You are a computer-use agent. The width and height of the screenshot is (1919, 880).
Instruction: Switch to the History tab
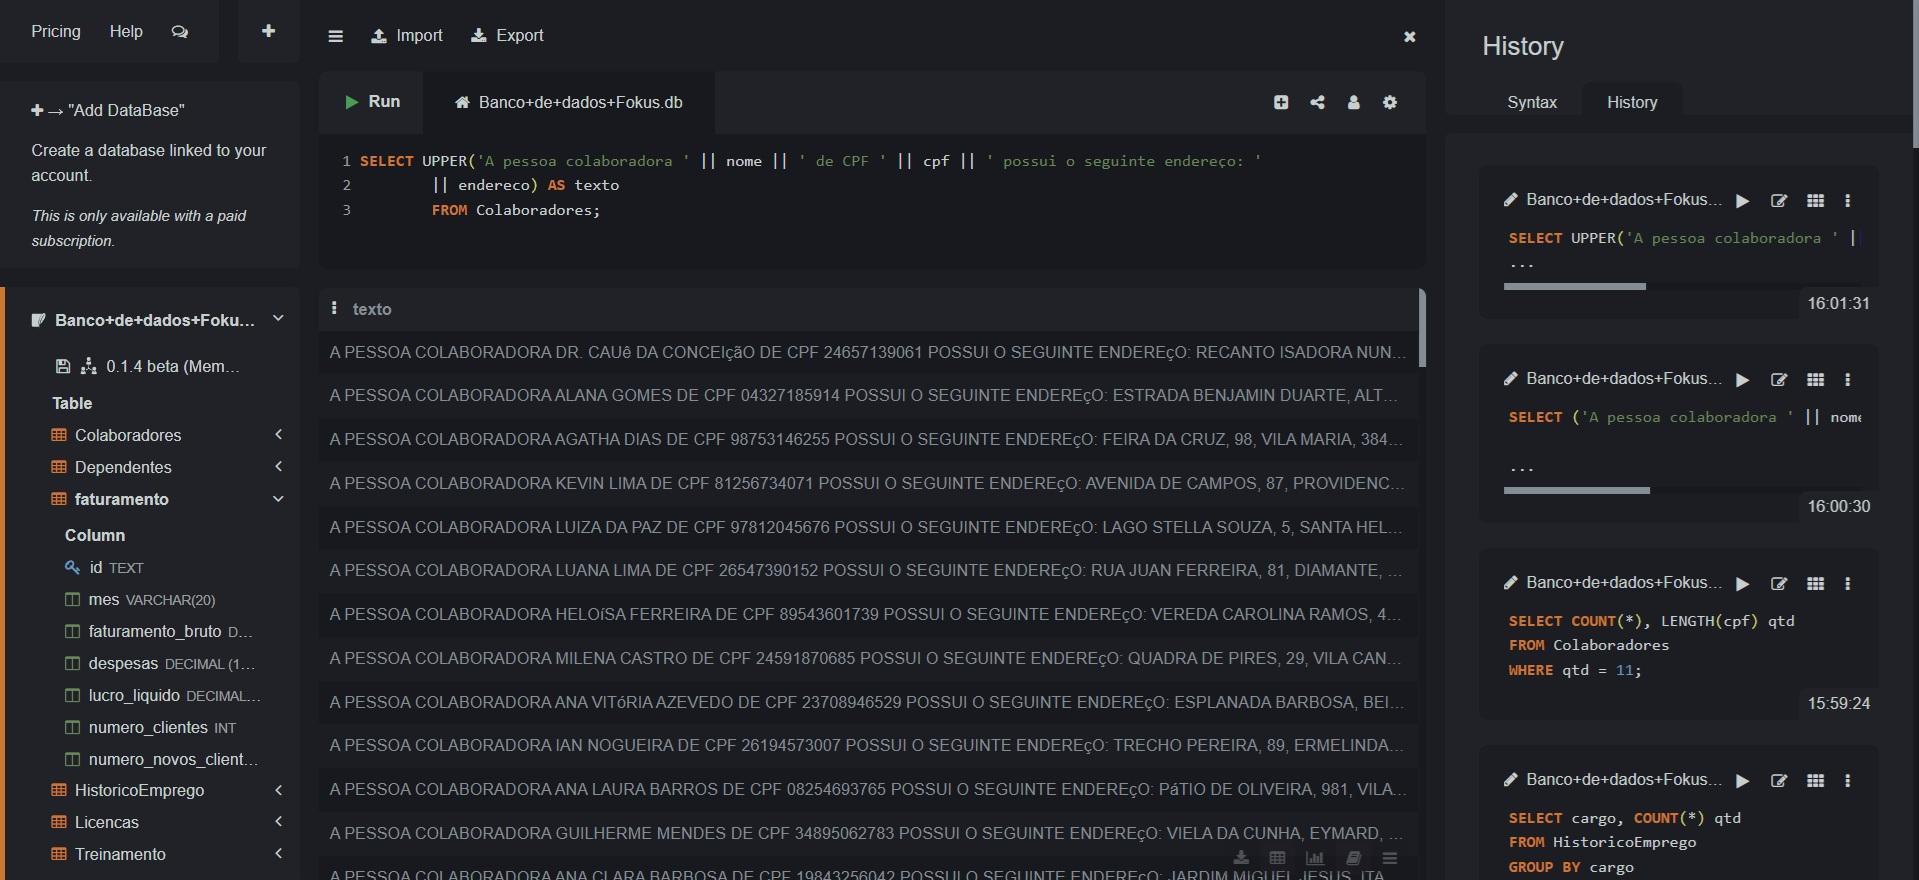pos(1632,102)
